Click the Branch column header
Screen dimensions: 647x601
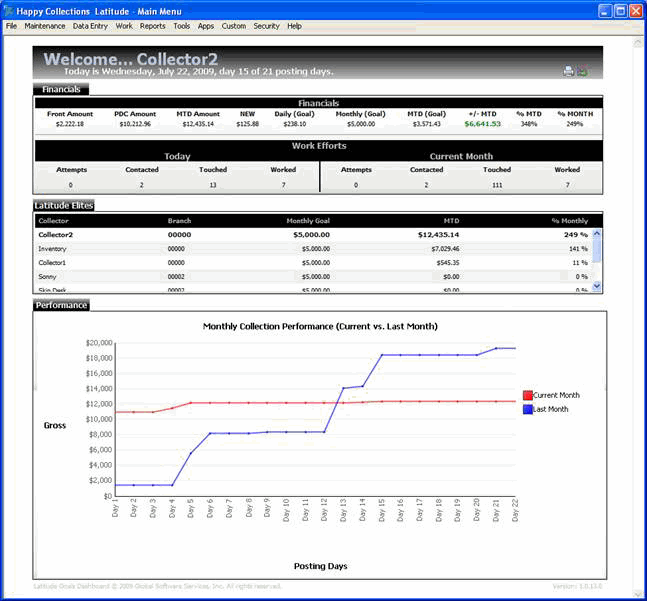pyautogui.click(x=179, y=221)
